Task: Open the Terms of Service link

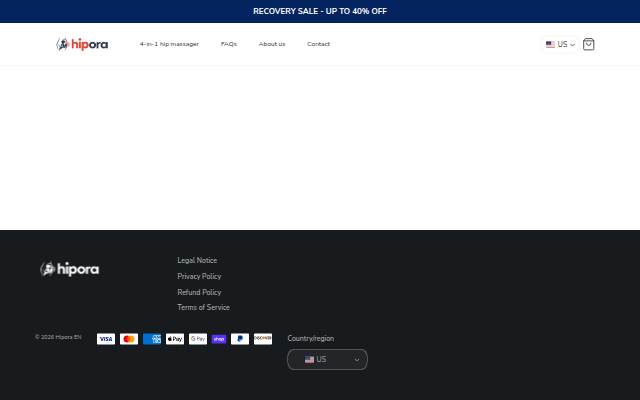Action: point(203,307)
